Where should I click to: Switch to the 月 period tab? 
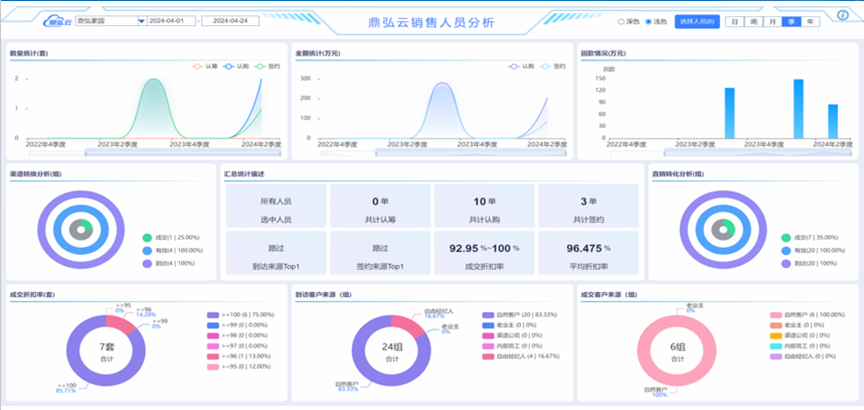click(773, 21)
